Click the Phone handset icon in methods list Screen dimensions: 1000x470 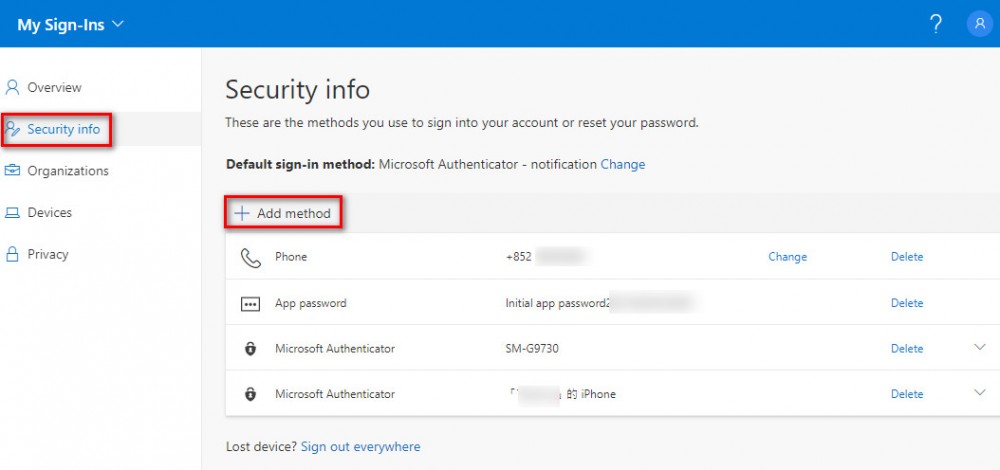pyautogui.click(x=251, y=257)
